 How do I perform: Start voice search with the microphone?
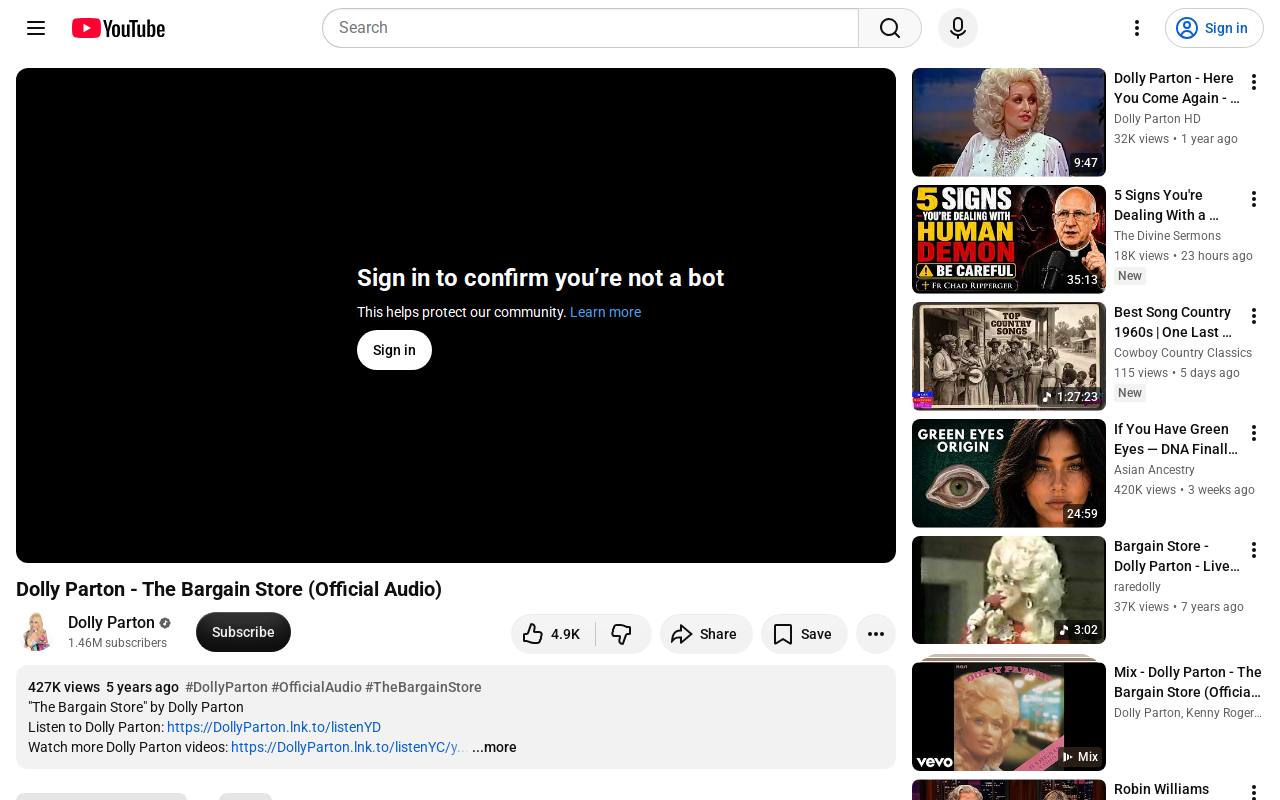(x=958, y=28)
